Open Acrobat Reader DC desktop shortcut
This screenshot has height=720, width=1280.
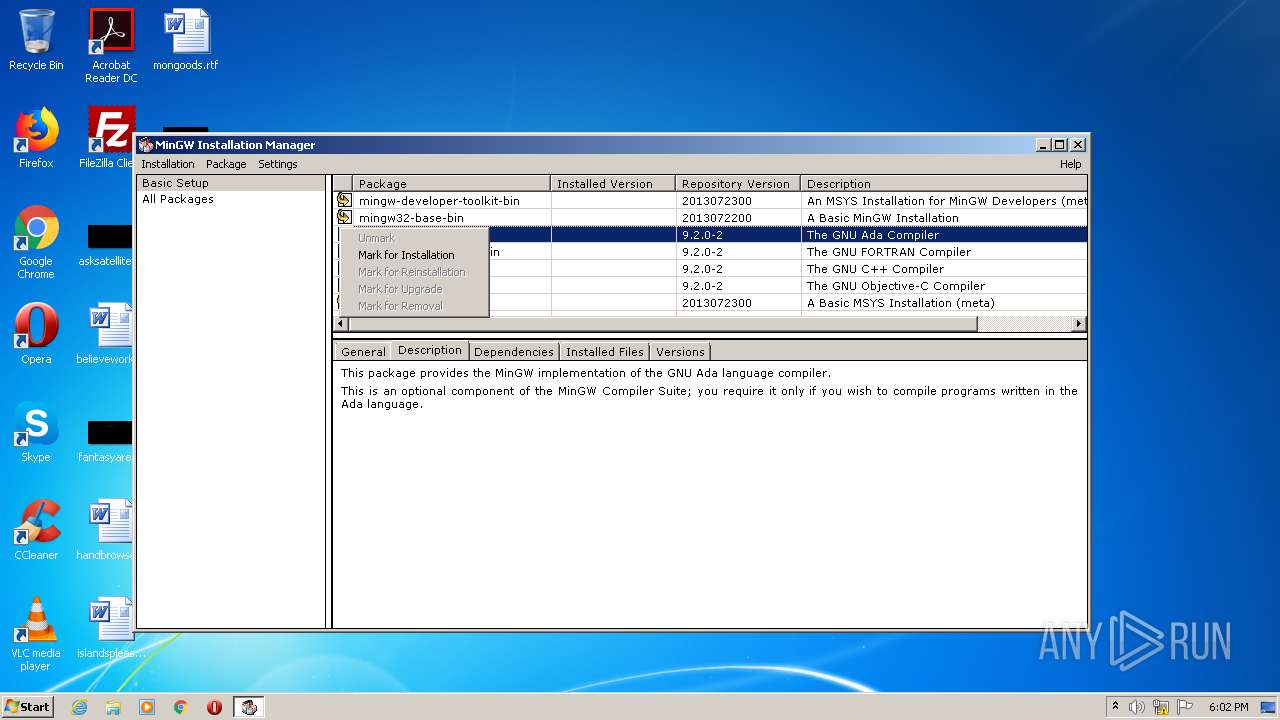click(x=111, y=46)
